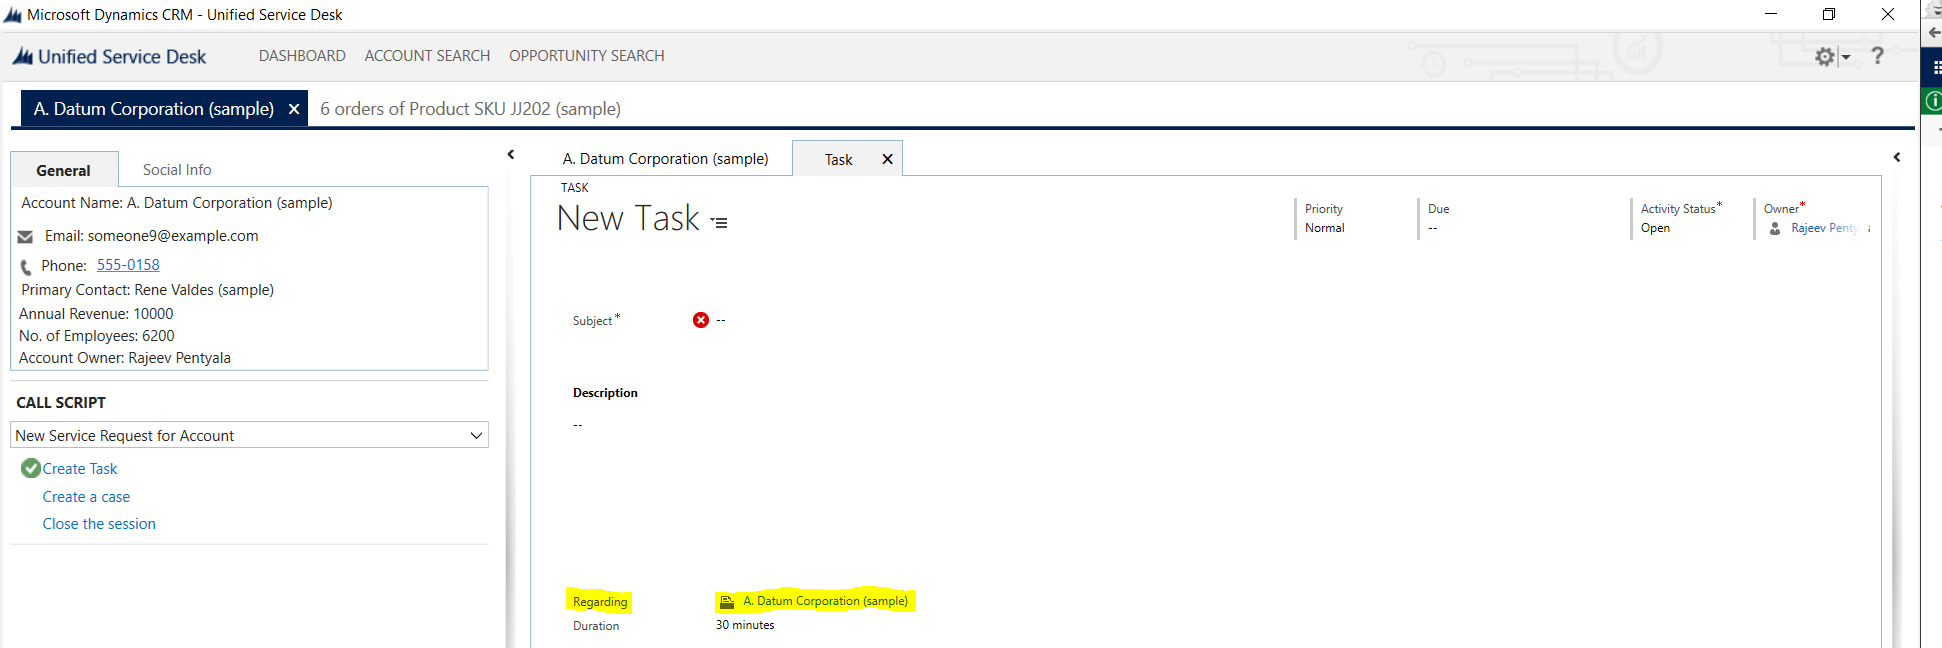Close the Task tab

887,160
